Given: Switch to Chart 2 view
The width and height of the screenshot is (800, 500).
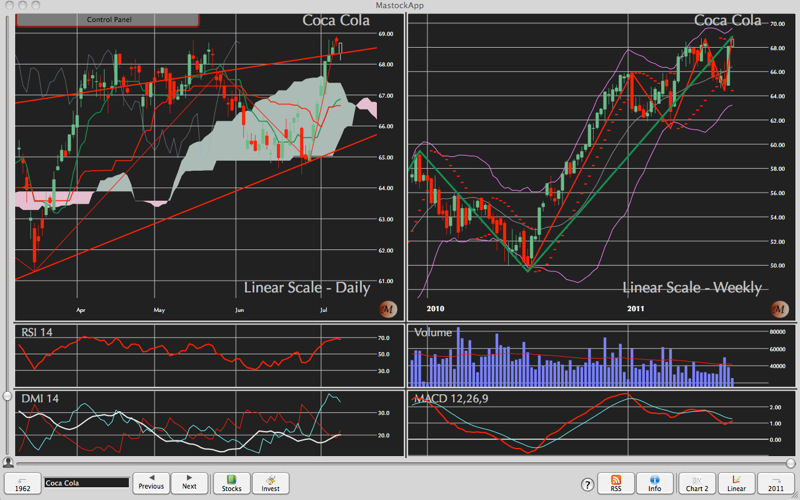Looking at the screenshot, I should point(695,482).
